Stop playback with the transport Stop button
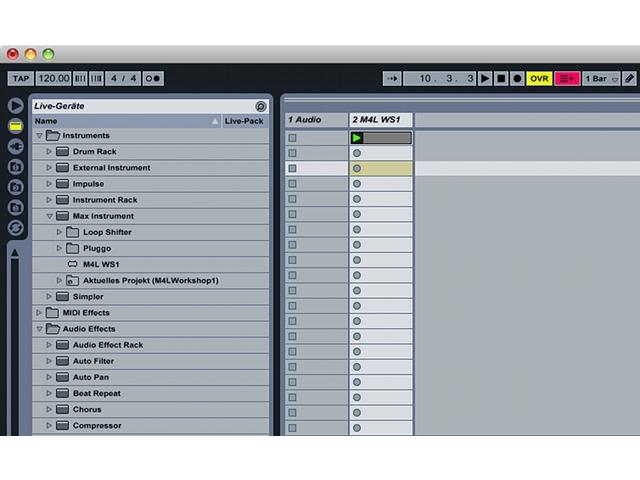Screen dimensions: 640x480 coord(501,78)
